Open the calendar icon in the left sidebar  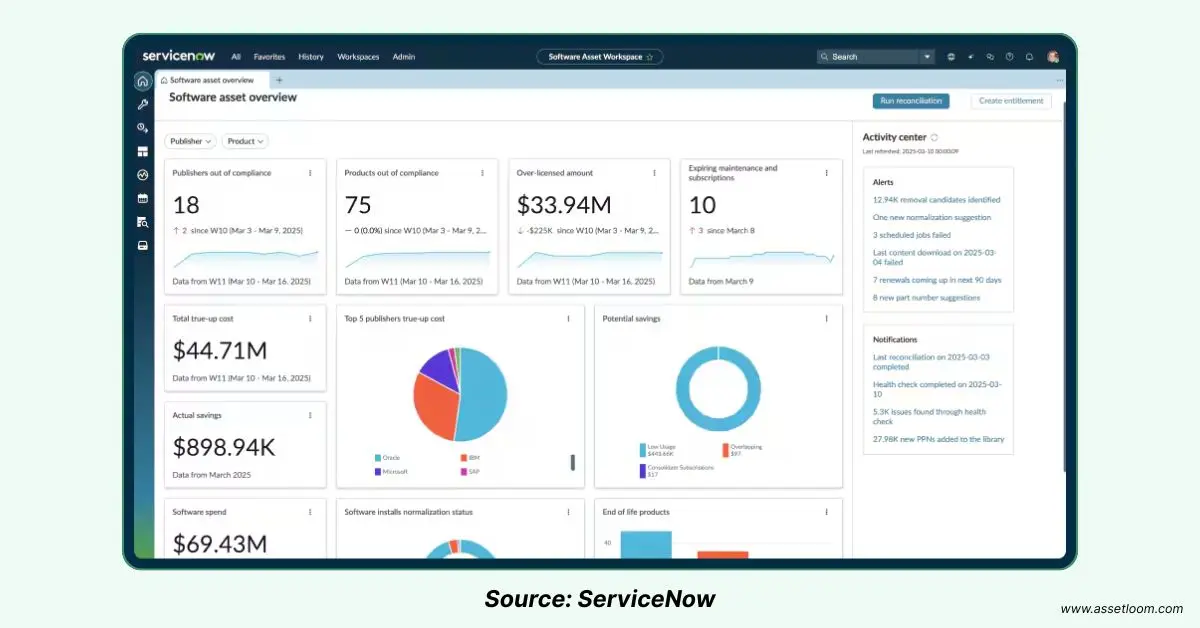pos(143,198)
